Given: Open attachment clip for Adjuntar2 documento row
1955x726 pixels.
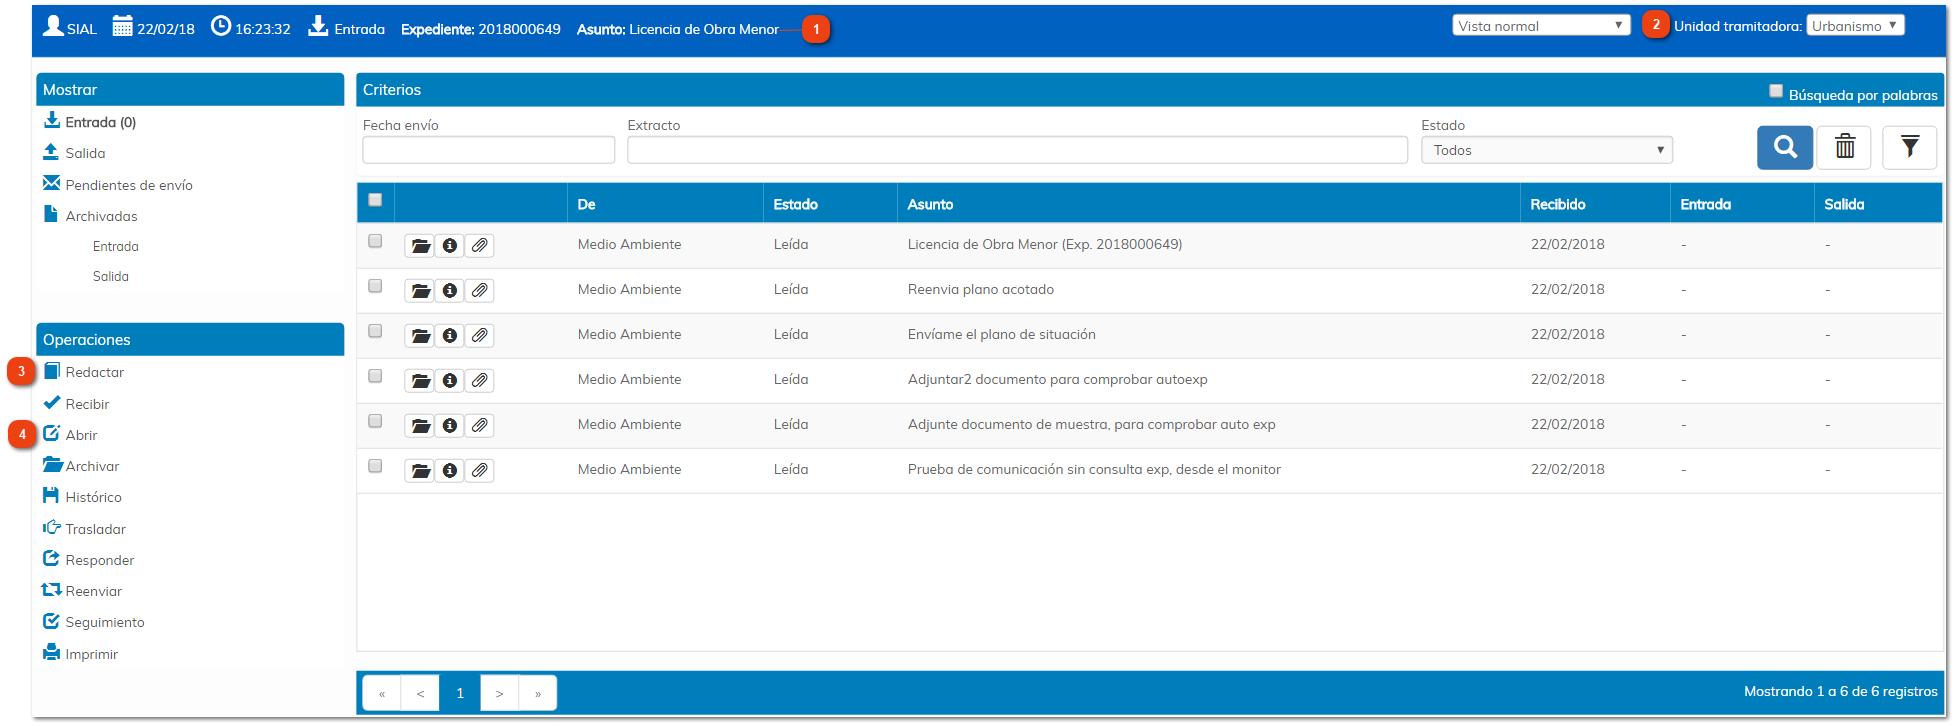Looking at the screenshot, I should point(480,380).
